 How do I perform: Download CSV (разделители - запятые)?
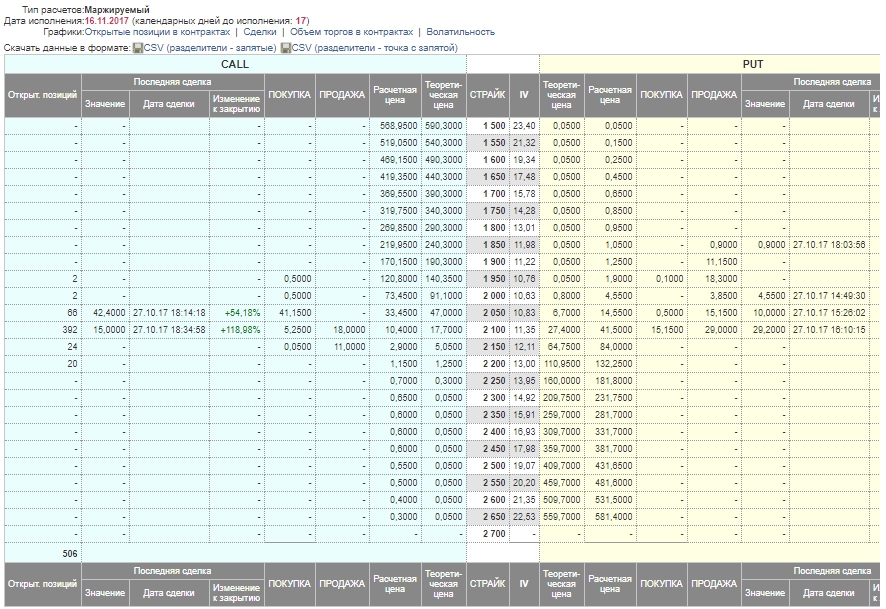click(210, 48)
